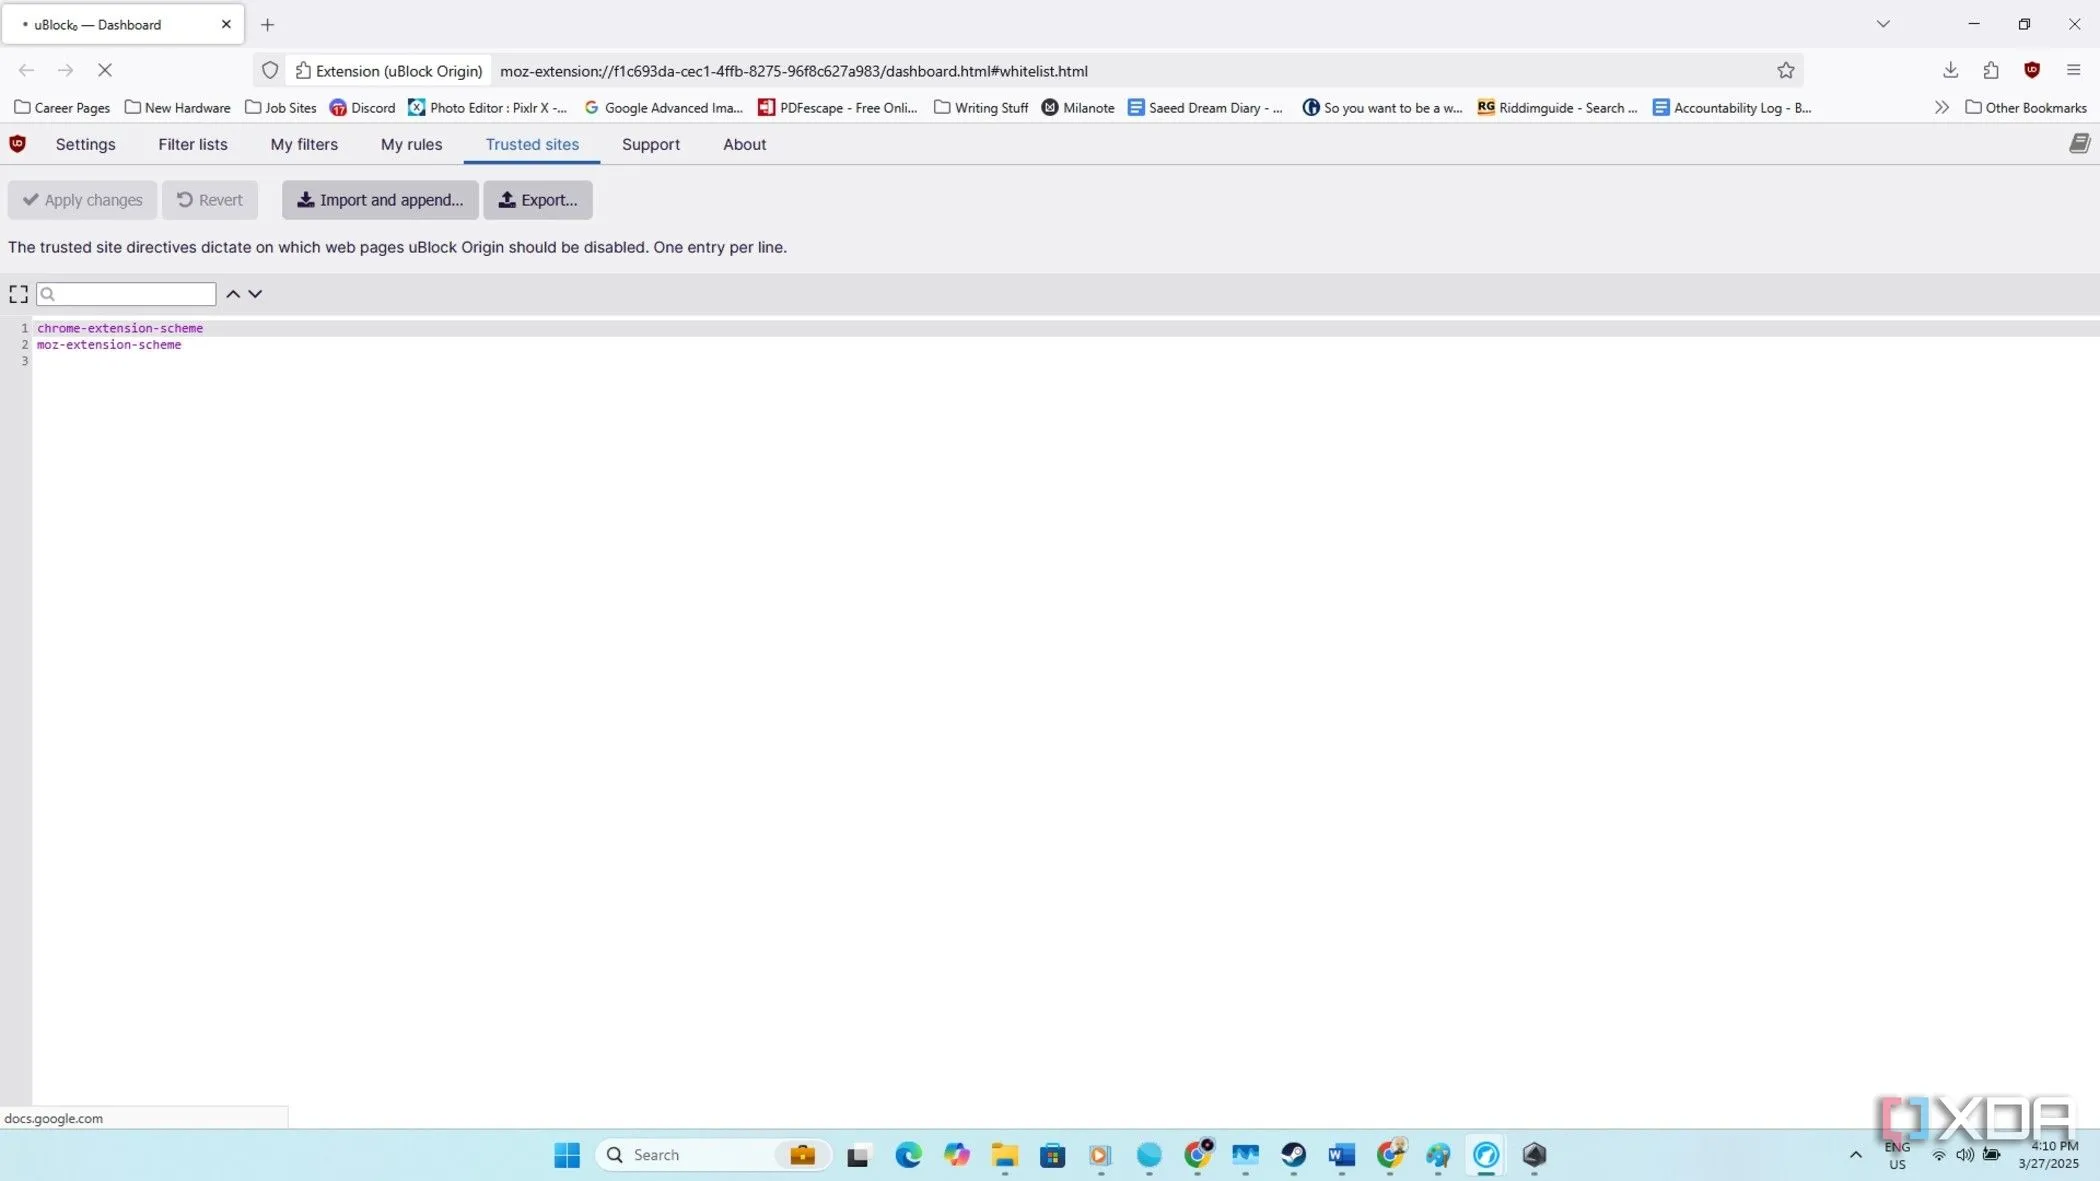This screenshot has height=1181, width=2100.
Task: Show more bookmarks overflow chevron
Action: (1941, 107)
